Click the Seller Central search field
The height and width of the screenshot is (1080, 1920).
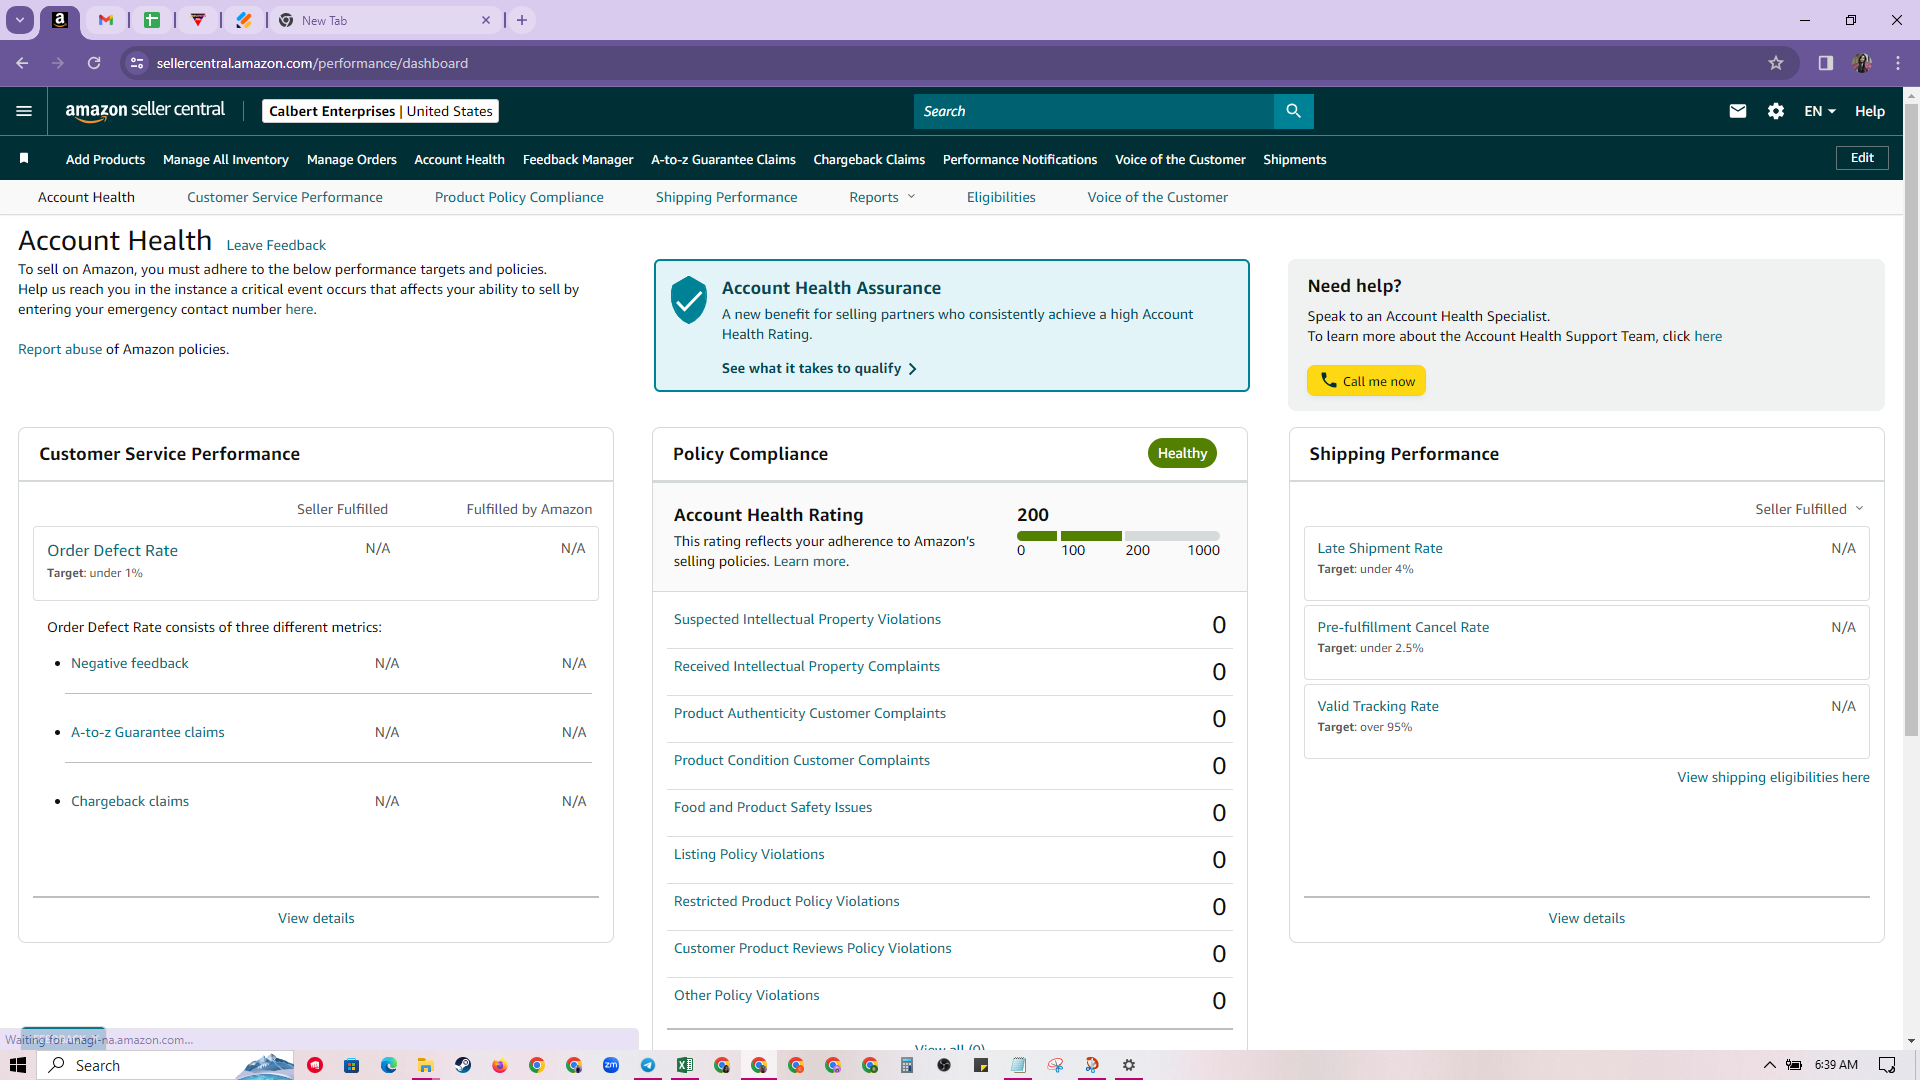tap(1094, 111)
